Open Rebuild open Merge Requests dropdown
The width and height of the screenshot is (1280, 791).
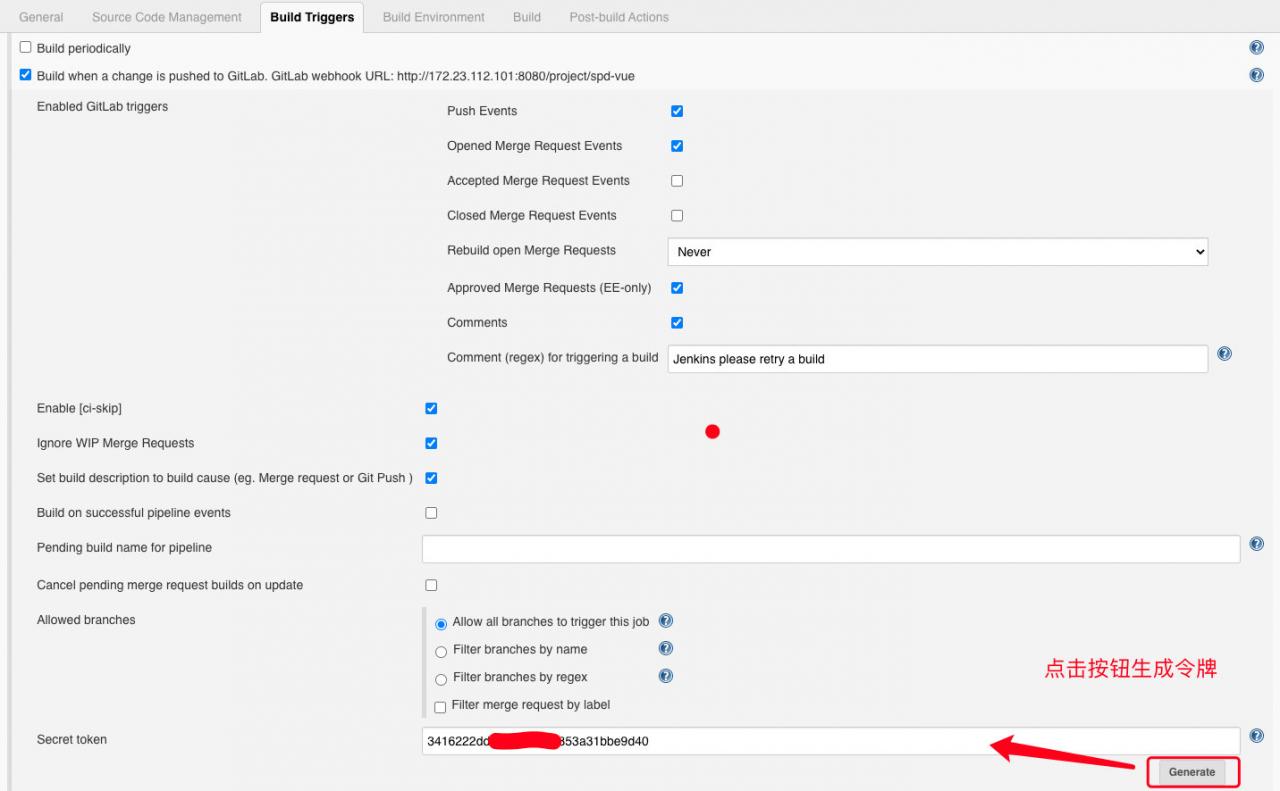point(937,252)
